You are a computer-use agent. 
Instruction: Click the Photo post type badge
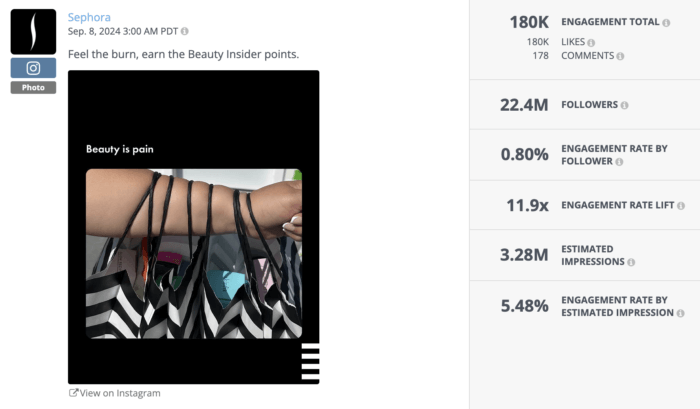point(33,88)
